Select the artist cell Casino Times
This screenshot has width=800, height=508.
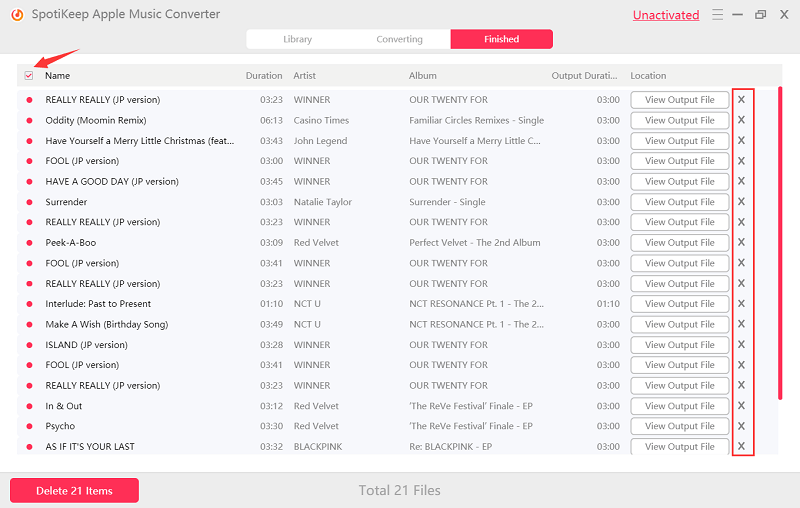[x=321, y=120]
